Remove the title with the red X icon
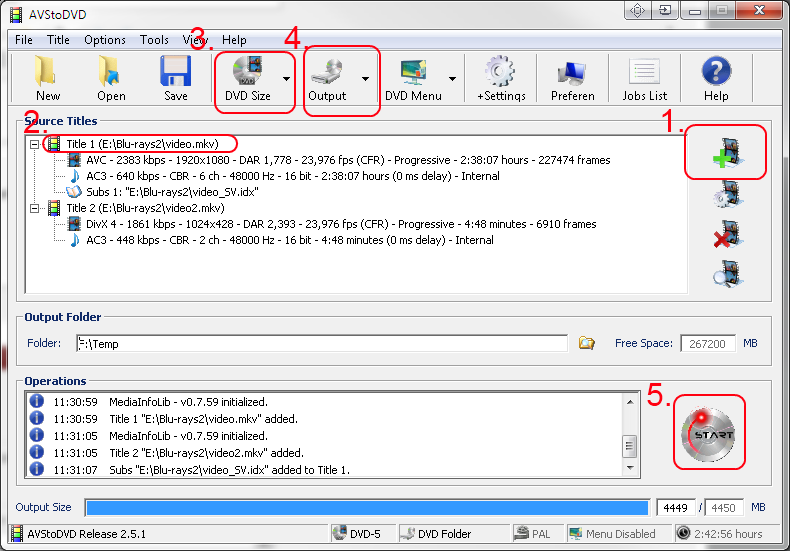The width and height of the screenshot is (790, 551). coord(728,234)
